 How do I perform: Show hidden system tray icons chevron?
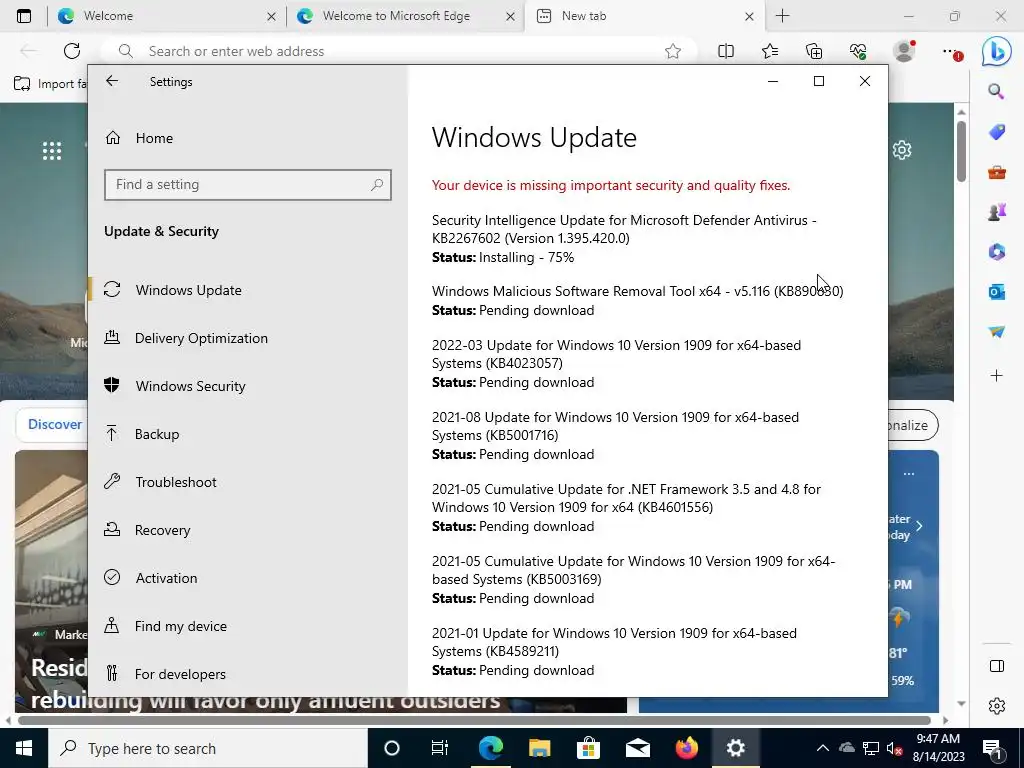[x=823, y=748]
